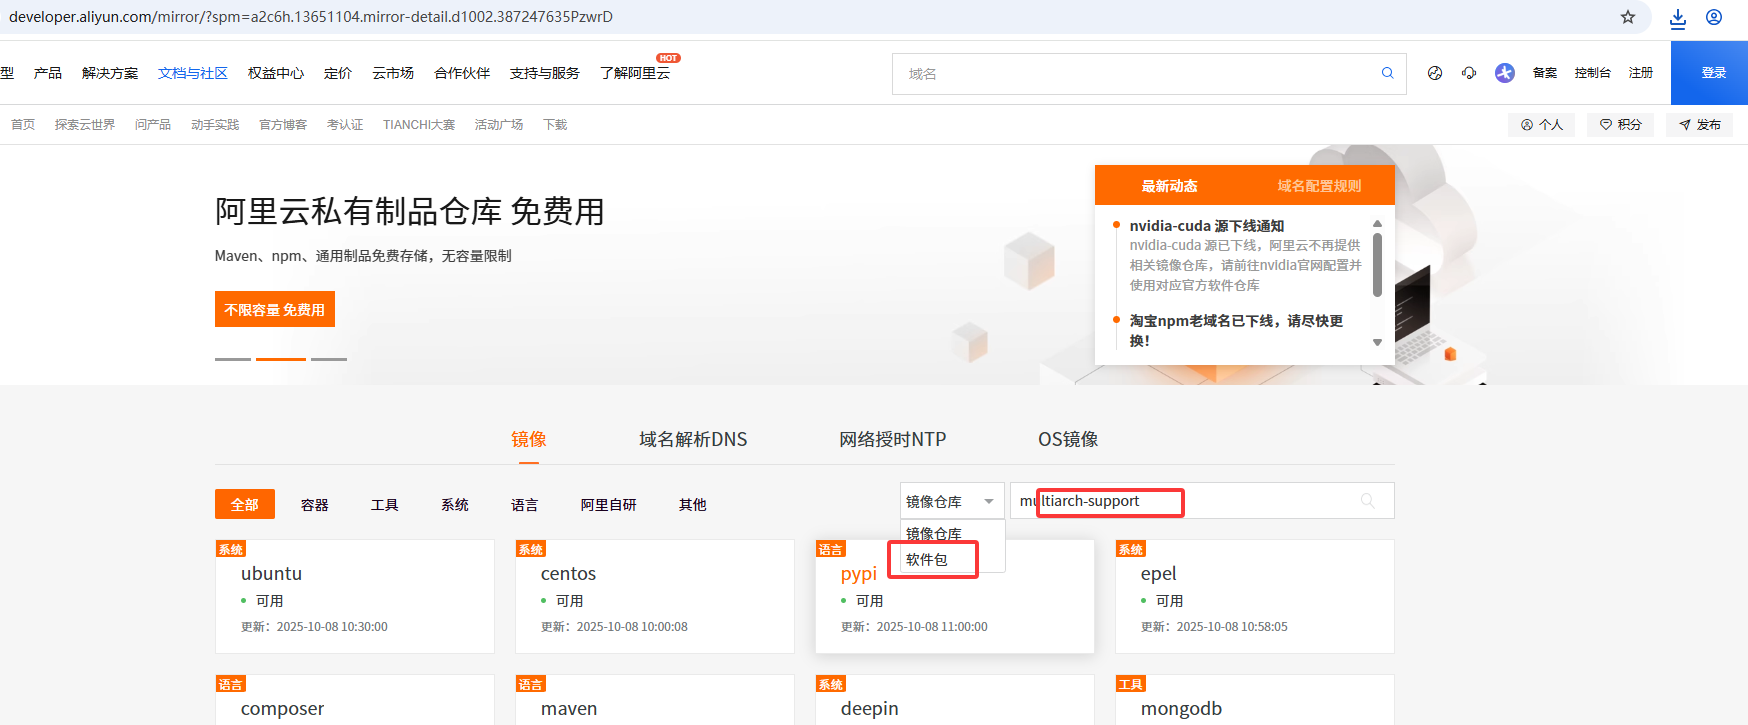
Task: Select the 全部 category filter
Action: [x=245, y=505]
